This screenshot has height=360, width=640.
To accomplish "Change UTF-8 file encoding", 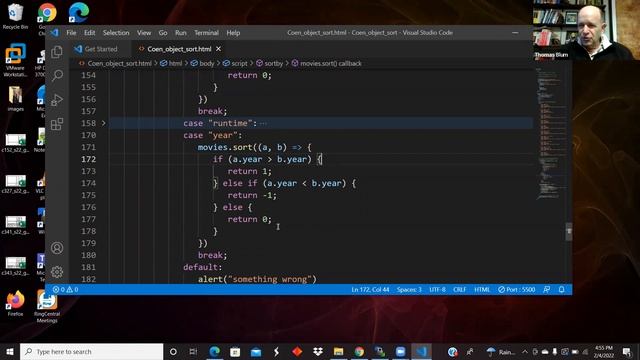I will coord(437,289).
